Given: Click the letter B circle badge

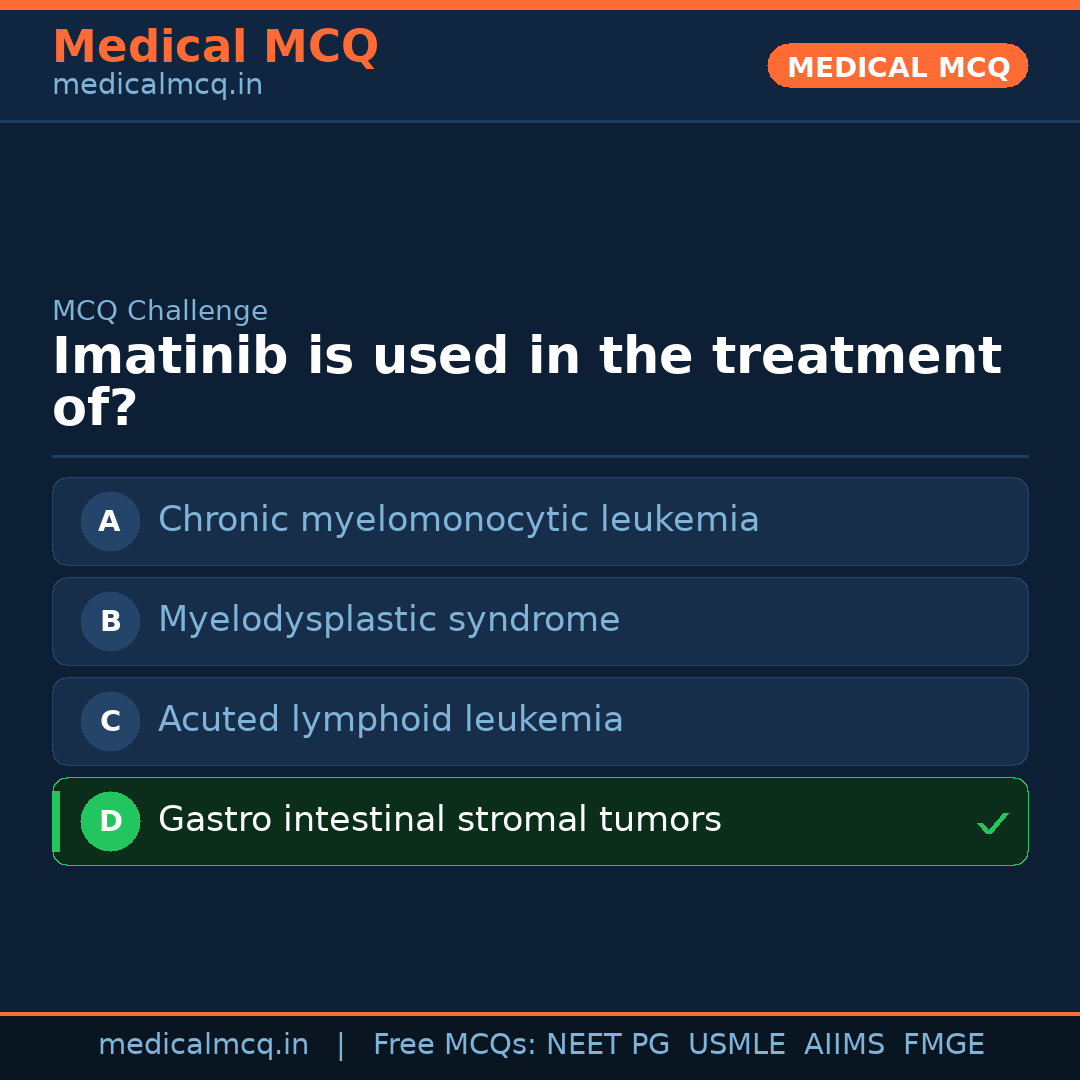Looking at the screenshot, I should [110, 621].
